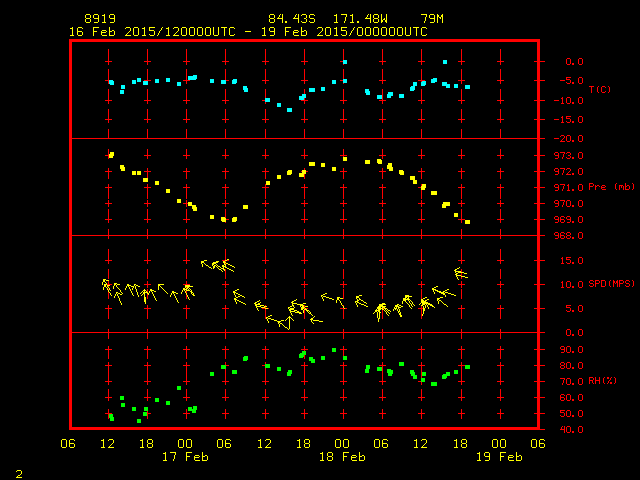Click the 969.0 pressure tick value

(569, 220)
